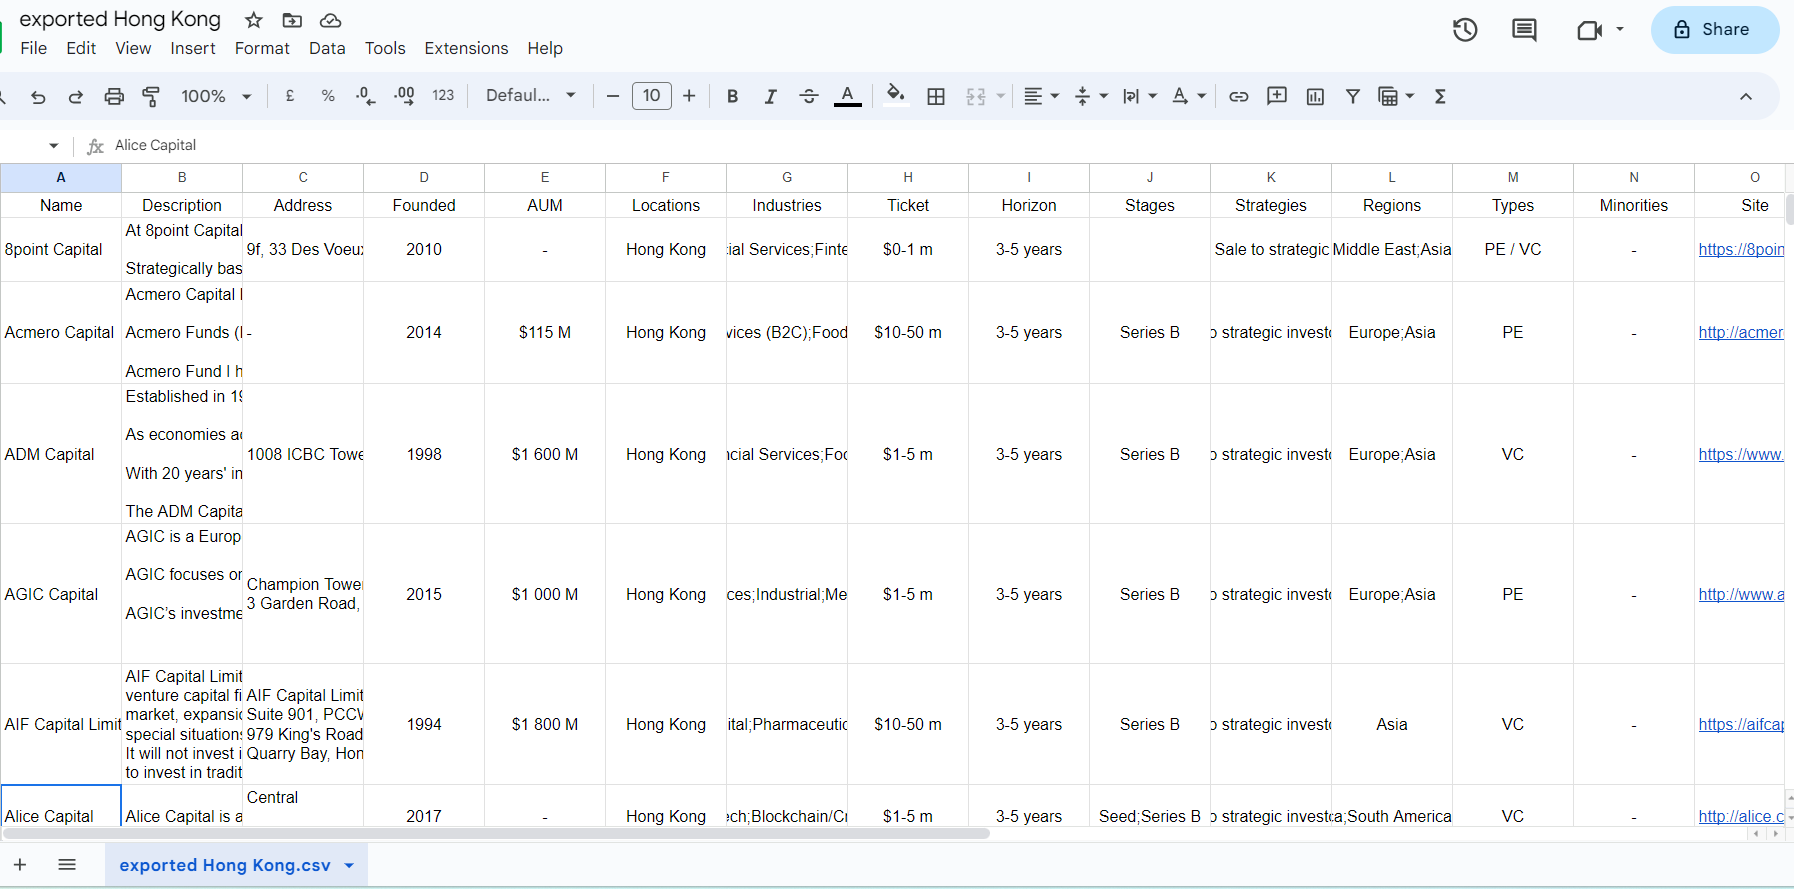Image resolution: width=1794 pixels, height=889 pixels.
Task: Show all sheets list icon
Action: (67, 865)
